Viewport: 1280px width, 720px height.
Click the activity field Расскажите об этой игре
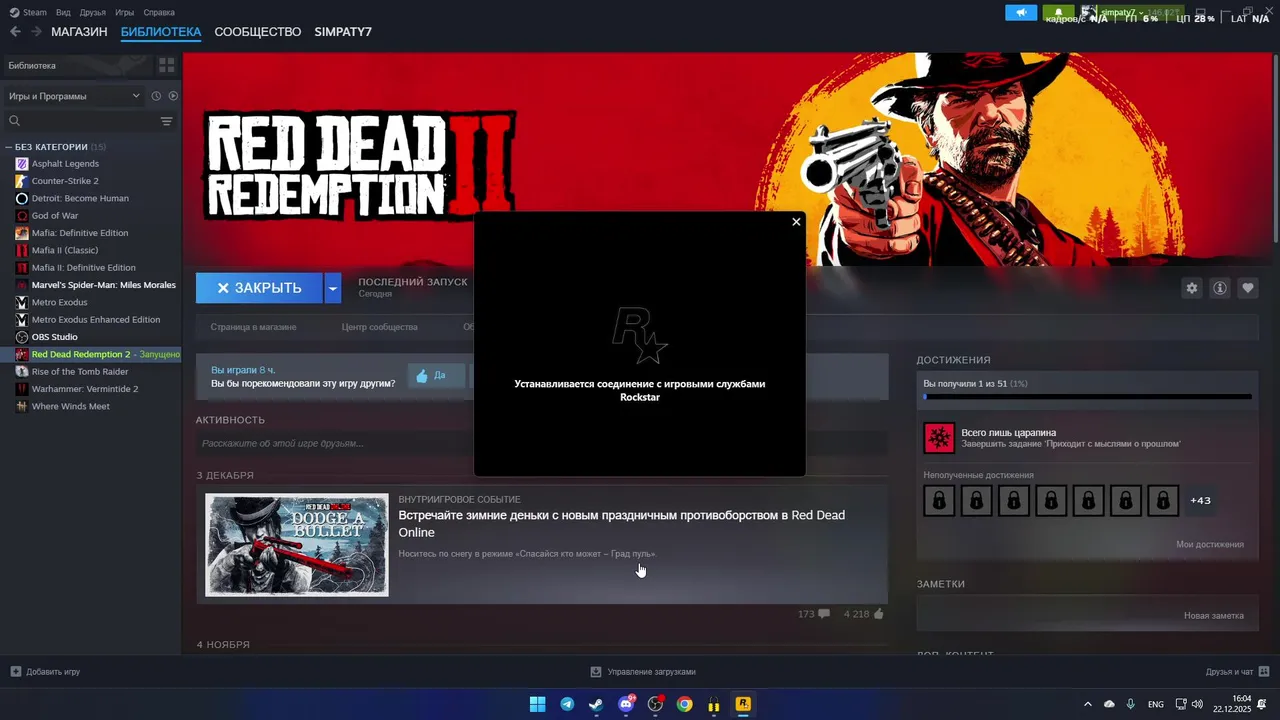click(541, 443)
